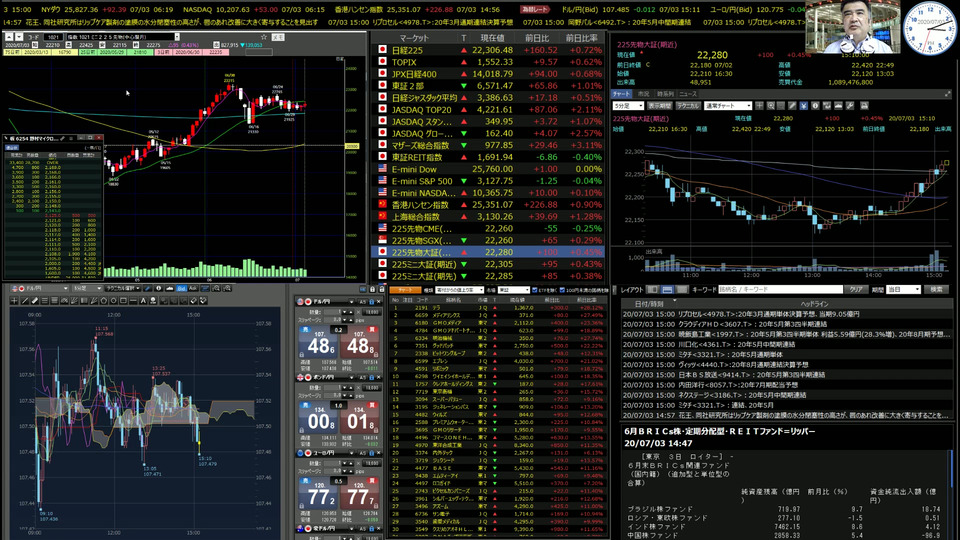Click in the news keyword search field
The image size is (960, 540).
click(780, 289)
